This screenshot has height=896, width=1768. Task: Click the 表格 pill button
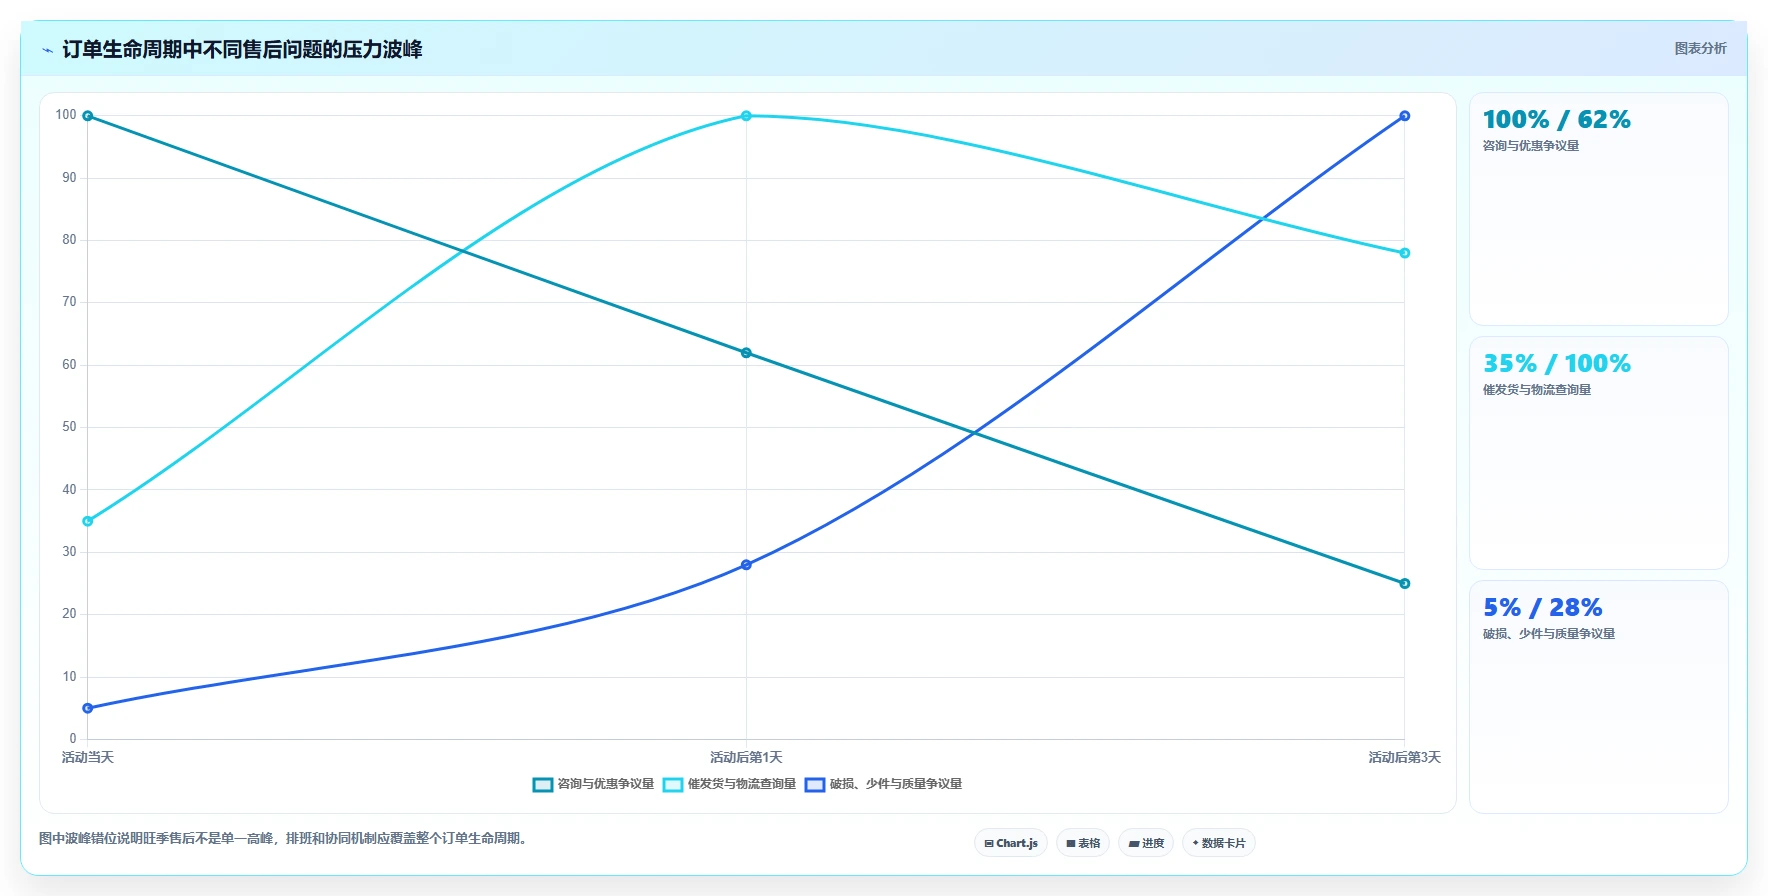(1083, 843)
